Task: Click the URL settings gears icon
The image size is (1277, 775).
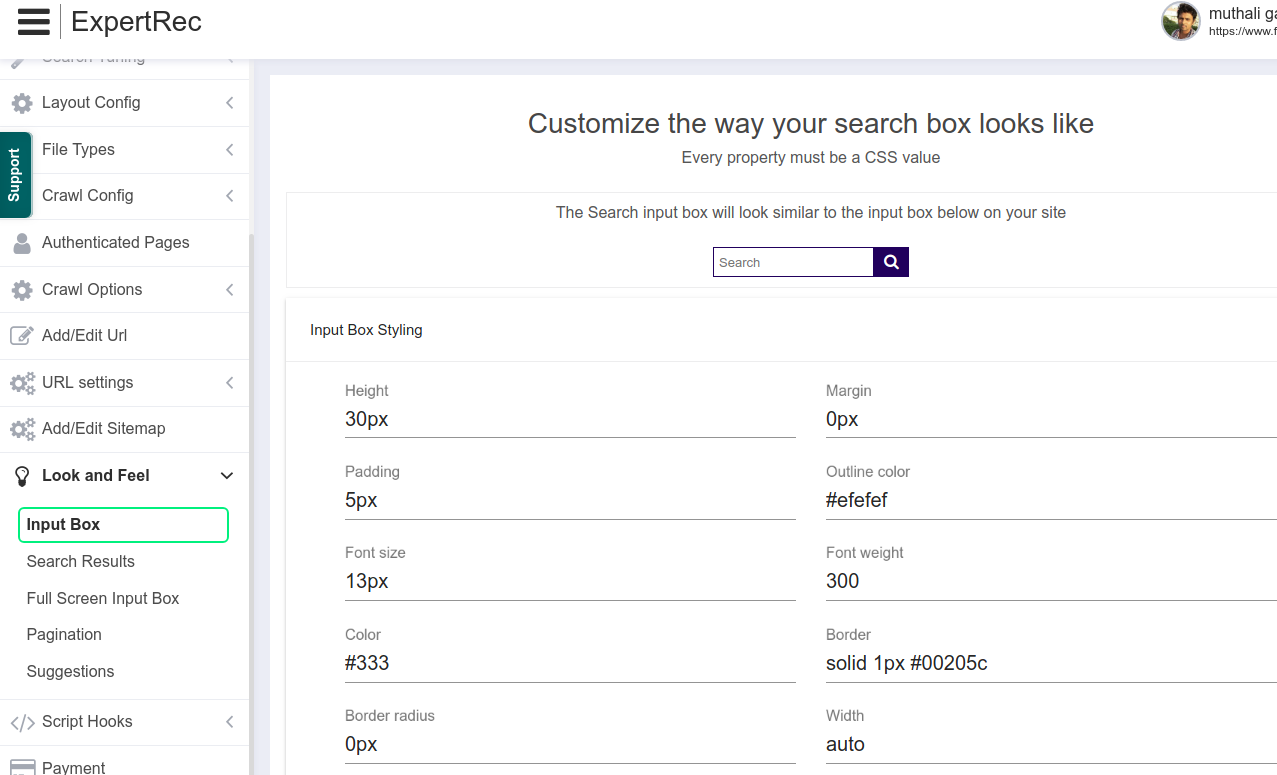Action: click(21, 383)
